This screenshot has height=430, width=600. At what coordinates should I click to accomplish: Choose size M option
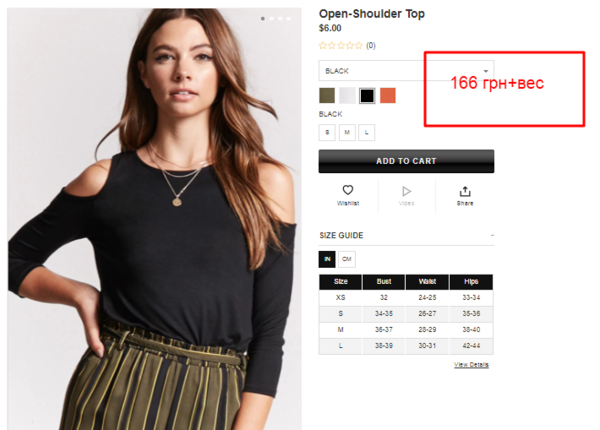[x=347, y=132]
